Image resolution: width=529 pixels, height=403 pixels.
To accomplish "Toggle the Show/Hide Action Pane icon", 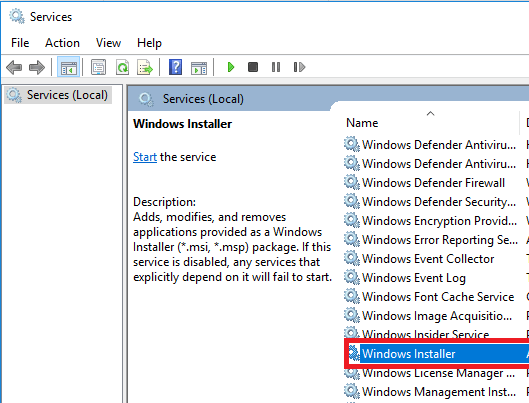I will pyautogui.click(x=199, y=67).
